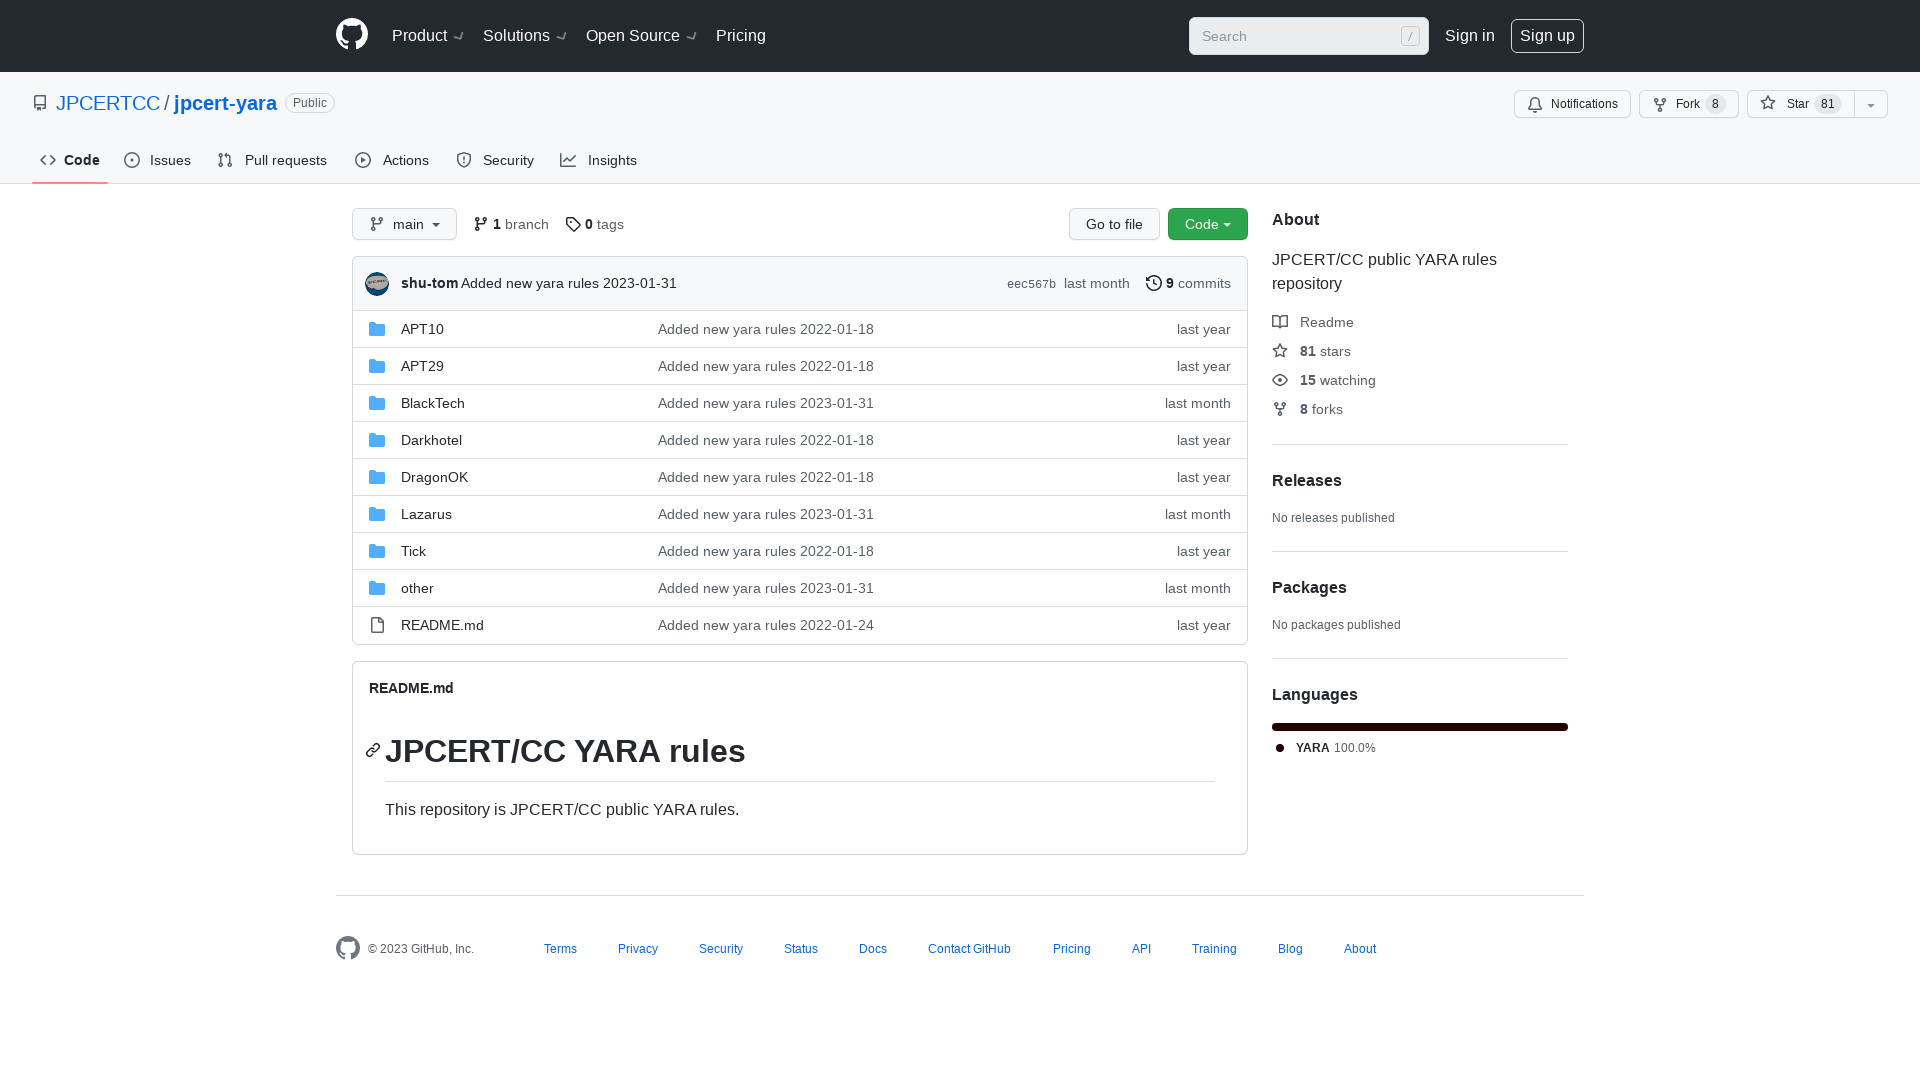Click the history clock icon beside 9 commits
Image resolution: width=1920 pixels, height=1080 pixels.
click(1154, 283)
